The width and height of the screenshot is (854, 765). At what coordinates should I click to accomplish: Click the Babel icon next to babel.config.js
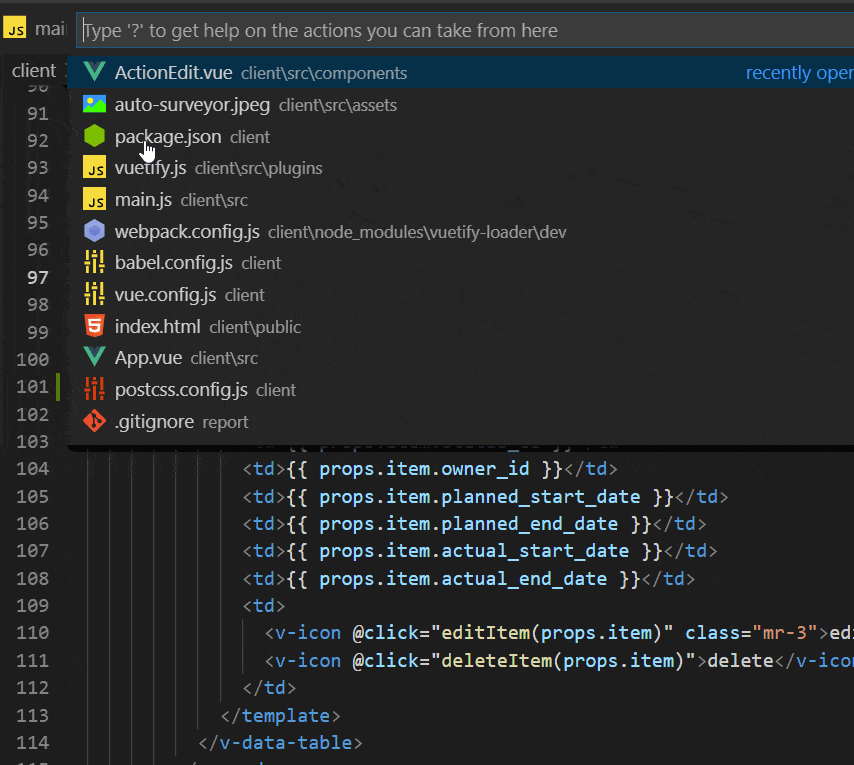click(95, 262)
